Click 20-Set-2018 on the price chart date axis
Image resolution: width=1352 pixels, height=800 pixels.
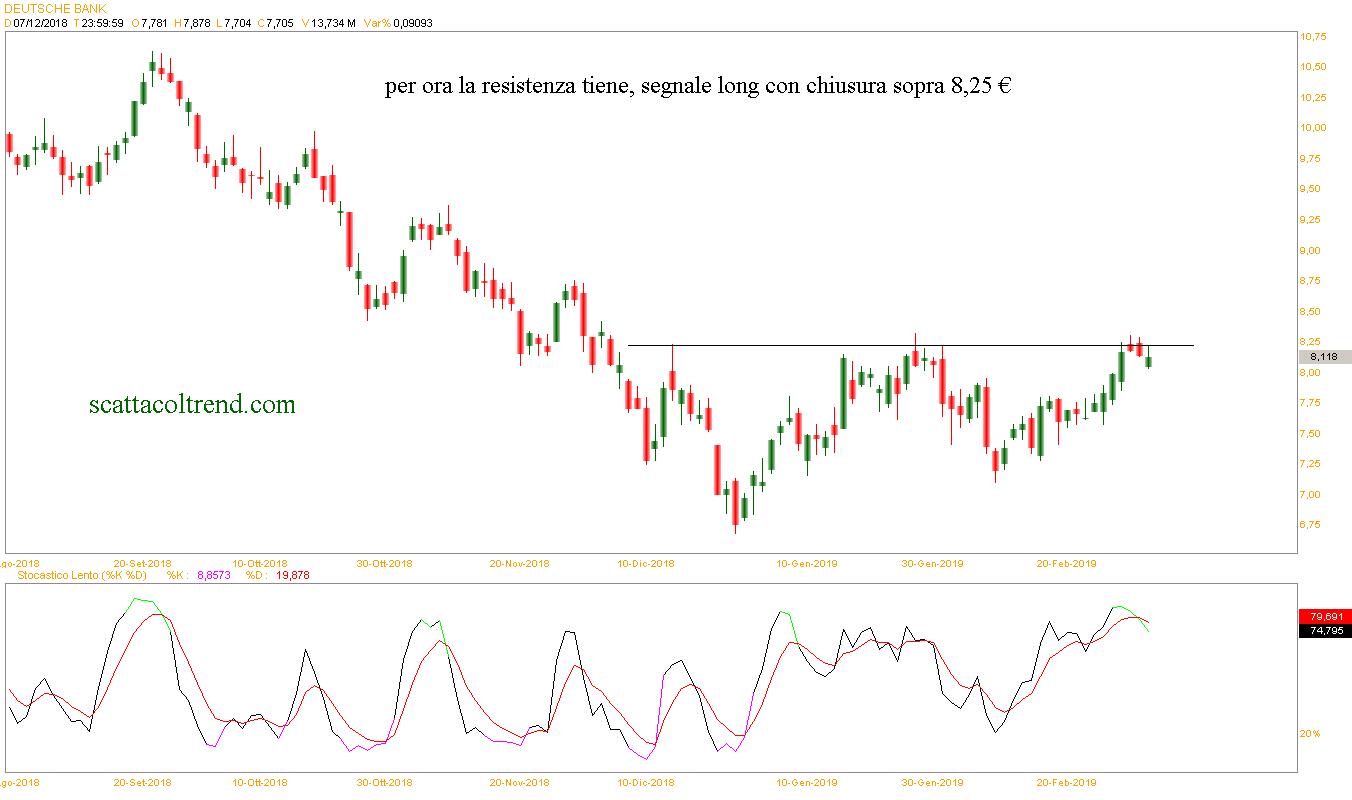[x=142, y=563]
